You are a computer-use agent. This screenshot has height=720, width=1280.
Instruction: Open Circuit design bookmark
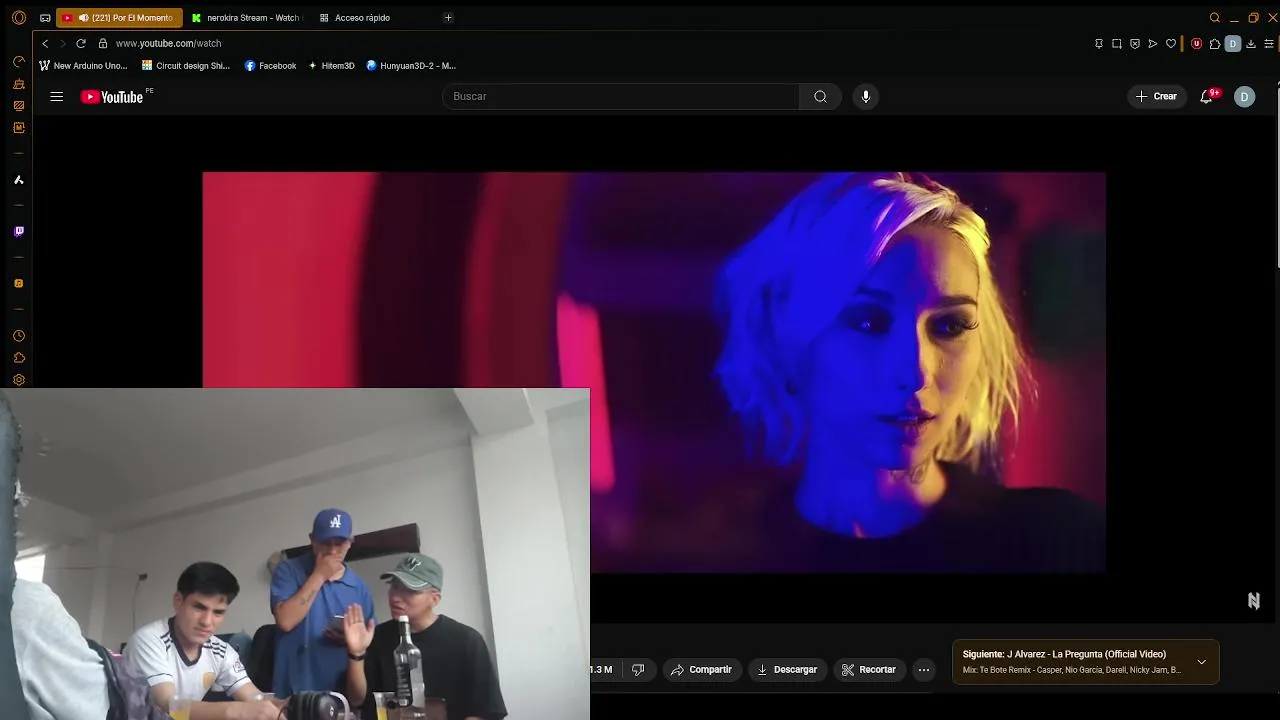click(x=186, y=66)
